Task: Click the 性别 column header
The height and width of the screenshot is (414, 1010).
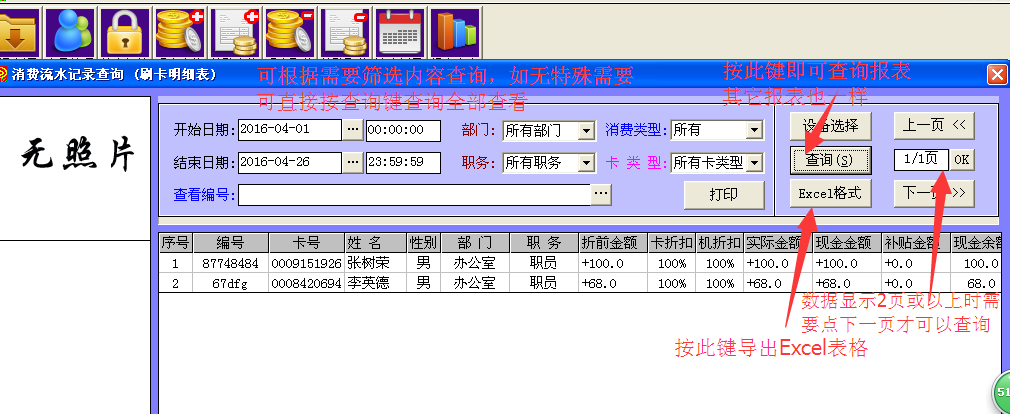Action: 423,243
